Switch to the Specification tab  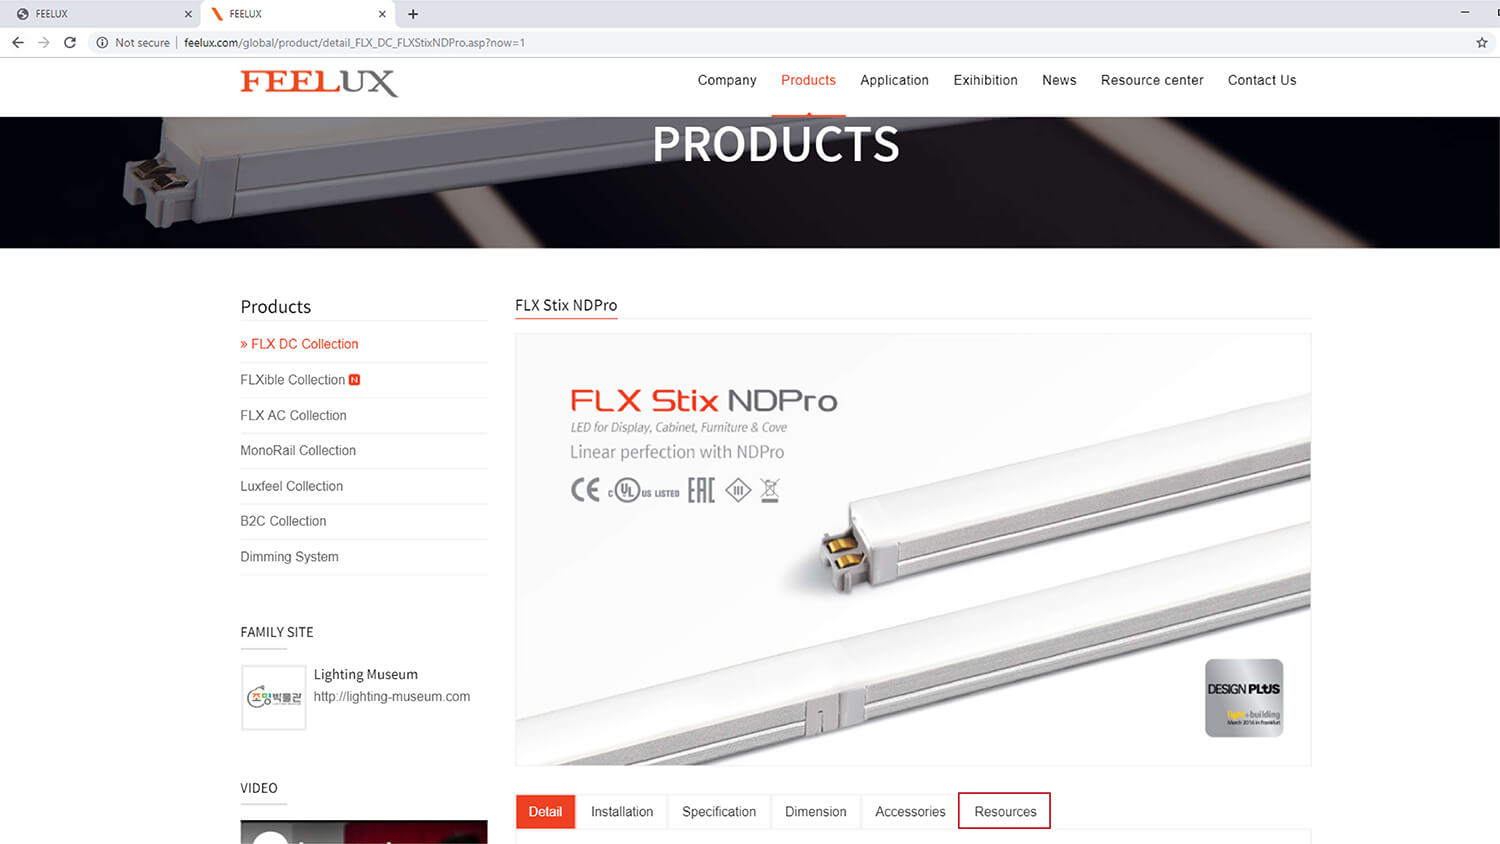pos(719,811)
